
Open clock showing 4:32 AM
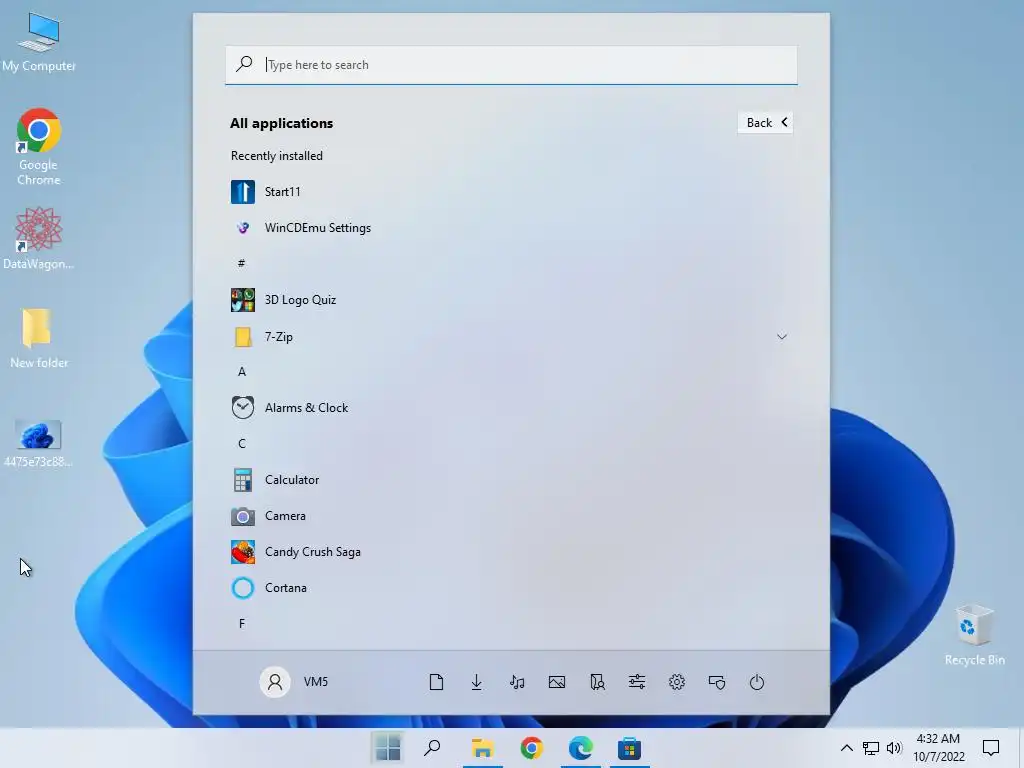point(938,748)
